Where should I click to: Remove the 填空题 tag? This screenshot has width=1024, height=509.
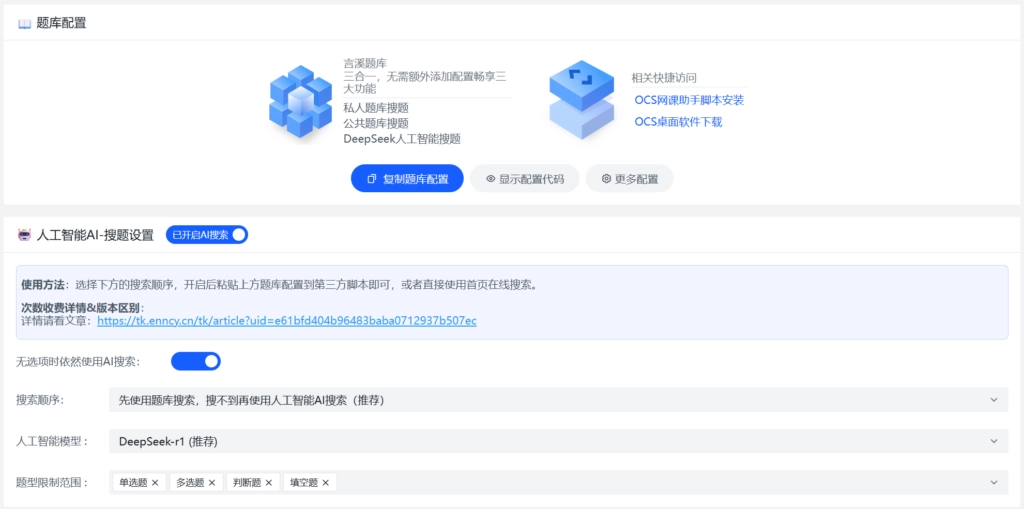(325, 483)
